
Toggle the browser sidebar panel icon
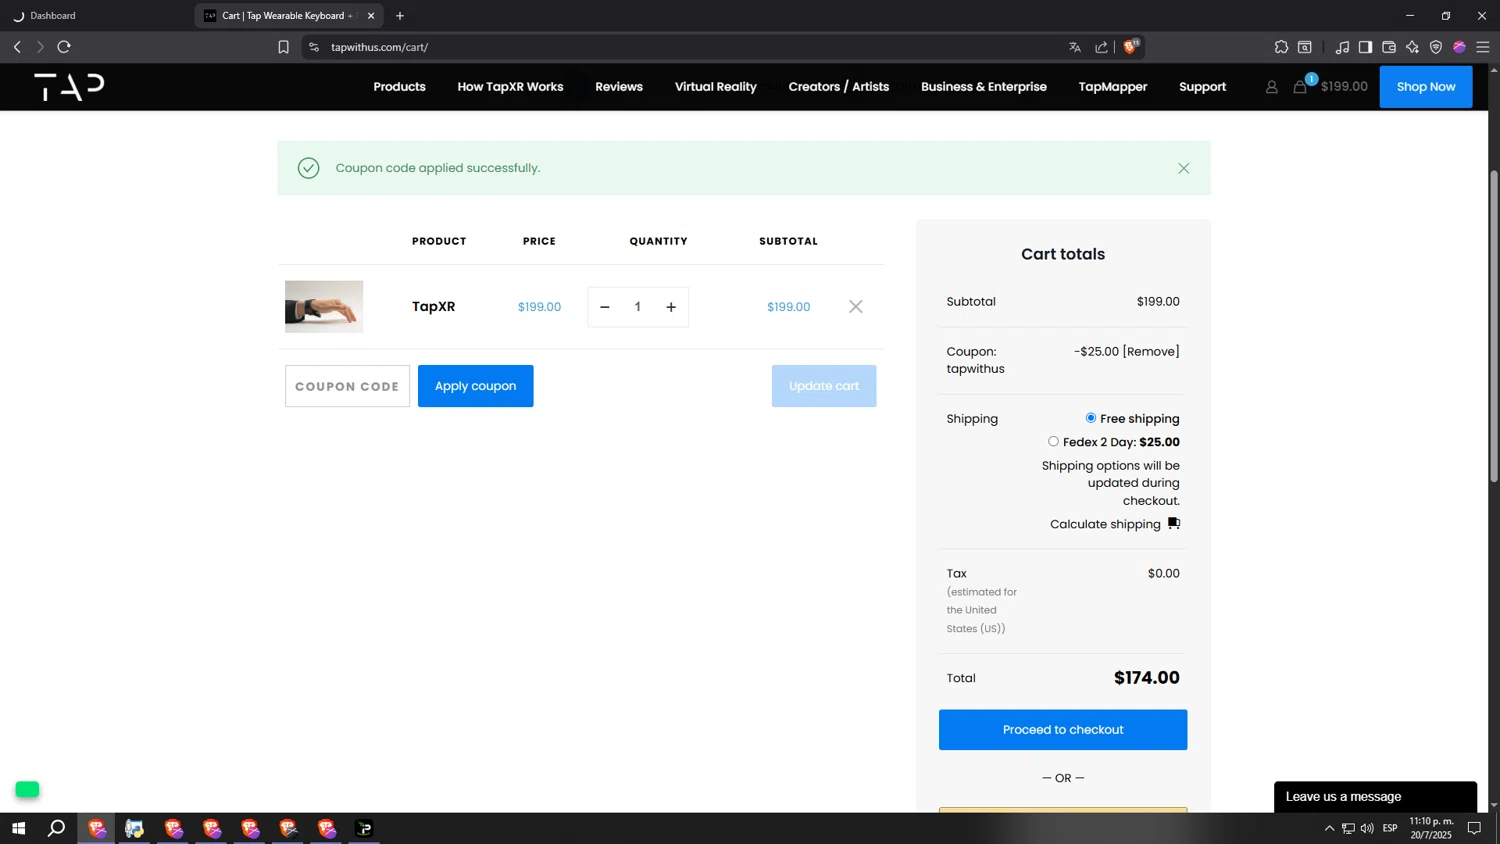(1365, 47)
